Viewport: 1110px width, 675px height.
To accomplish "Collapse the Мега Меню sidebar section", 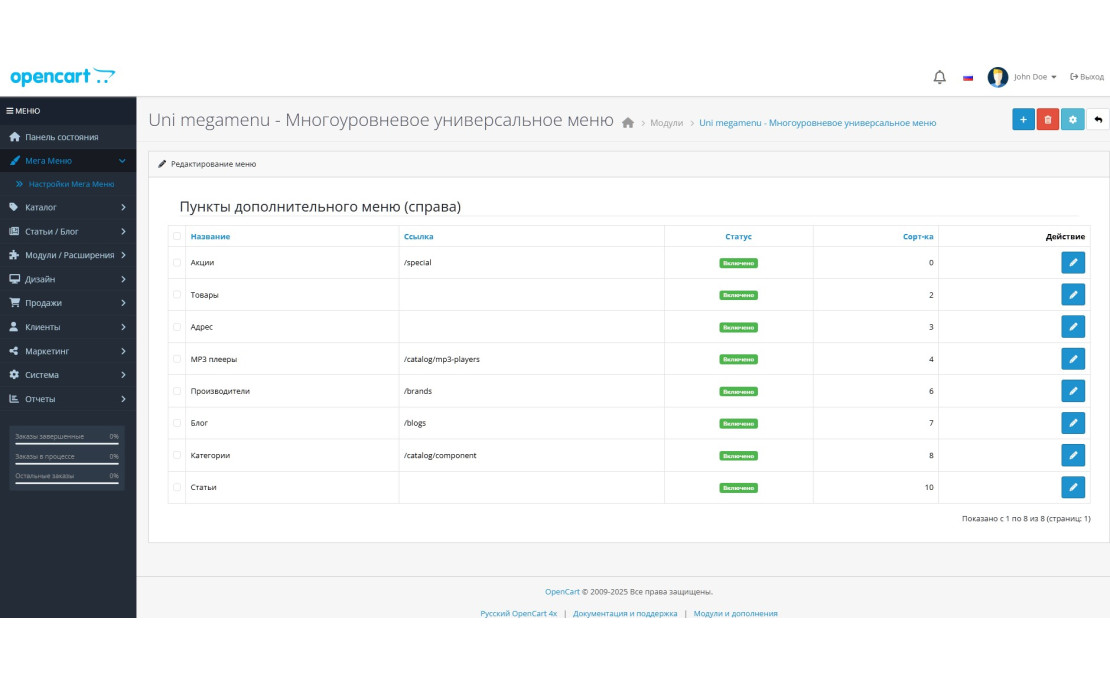I will pyautogui.click(x=68, y=161).
